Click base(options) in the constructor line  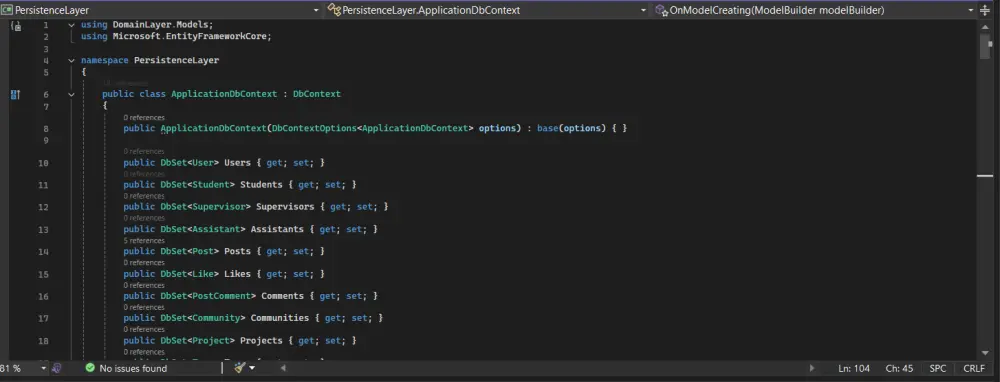tap(571, 128)
